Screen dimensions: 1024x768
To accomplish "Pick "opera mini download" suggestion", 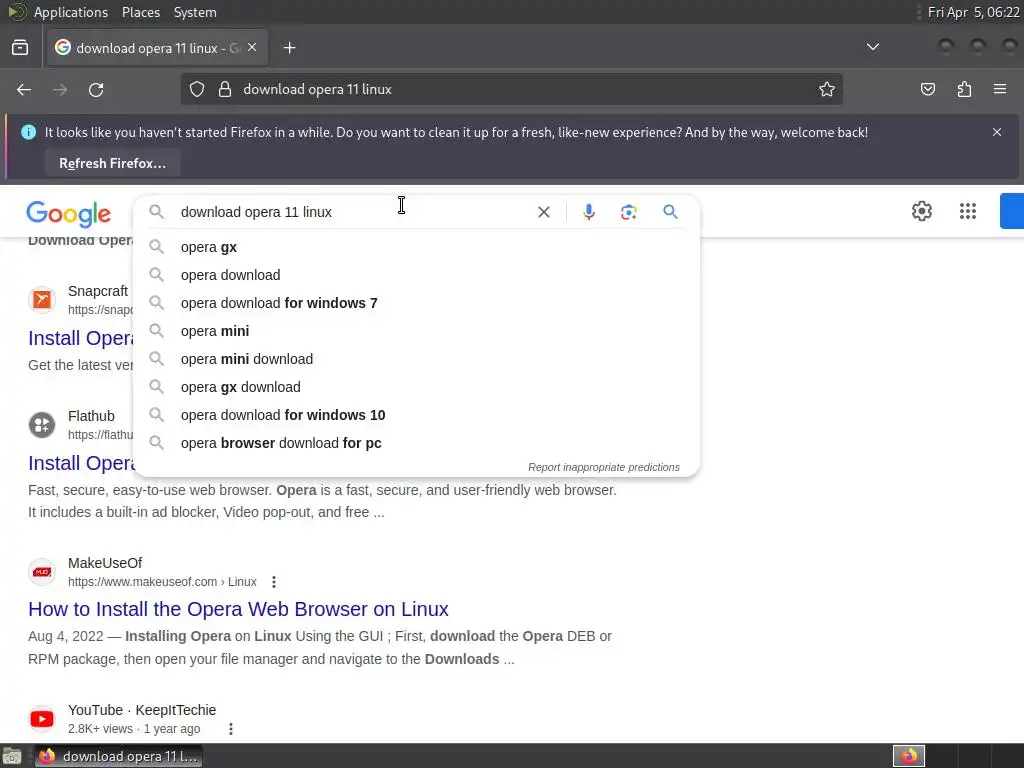I will [416, 359].
